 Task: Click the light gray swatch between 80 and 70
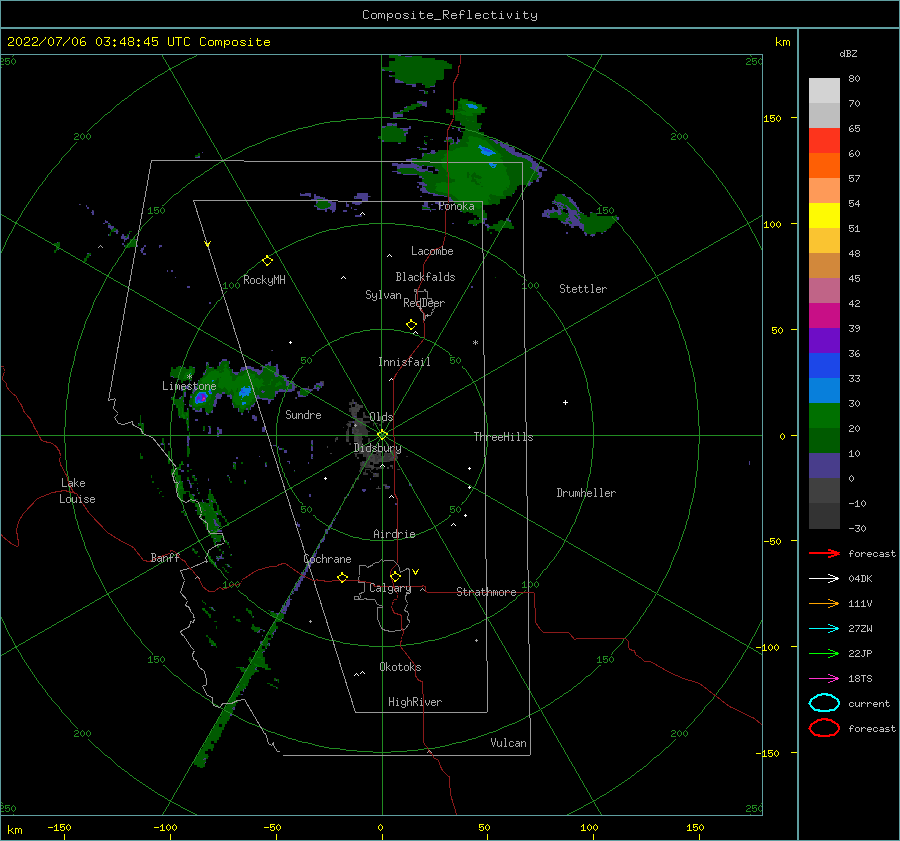click(x=824, y=91)
